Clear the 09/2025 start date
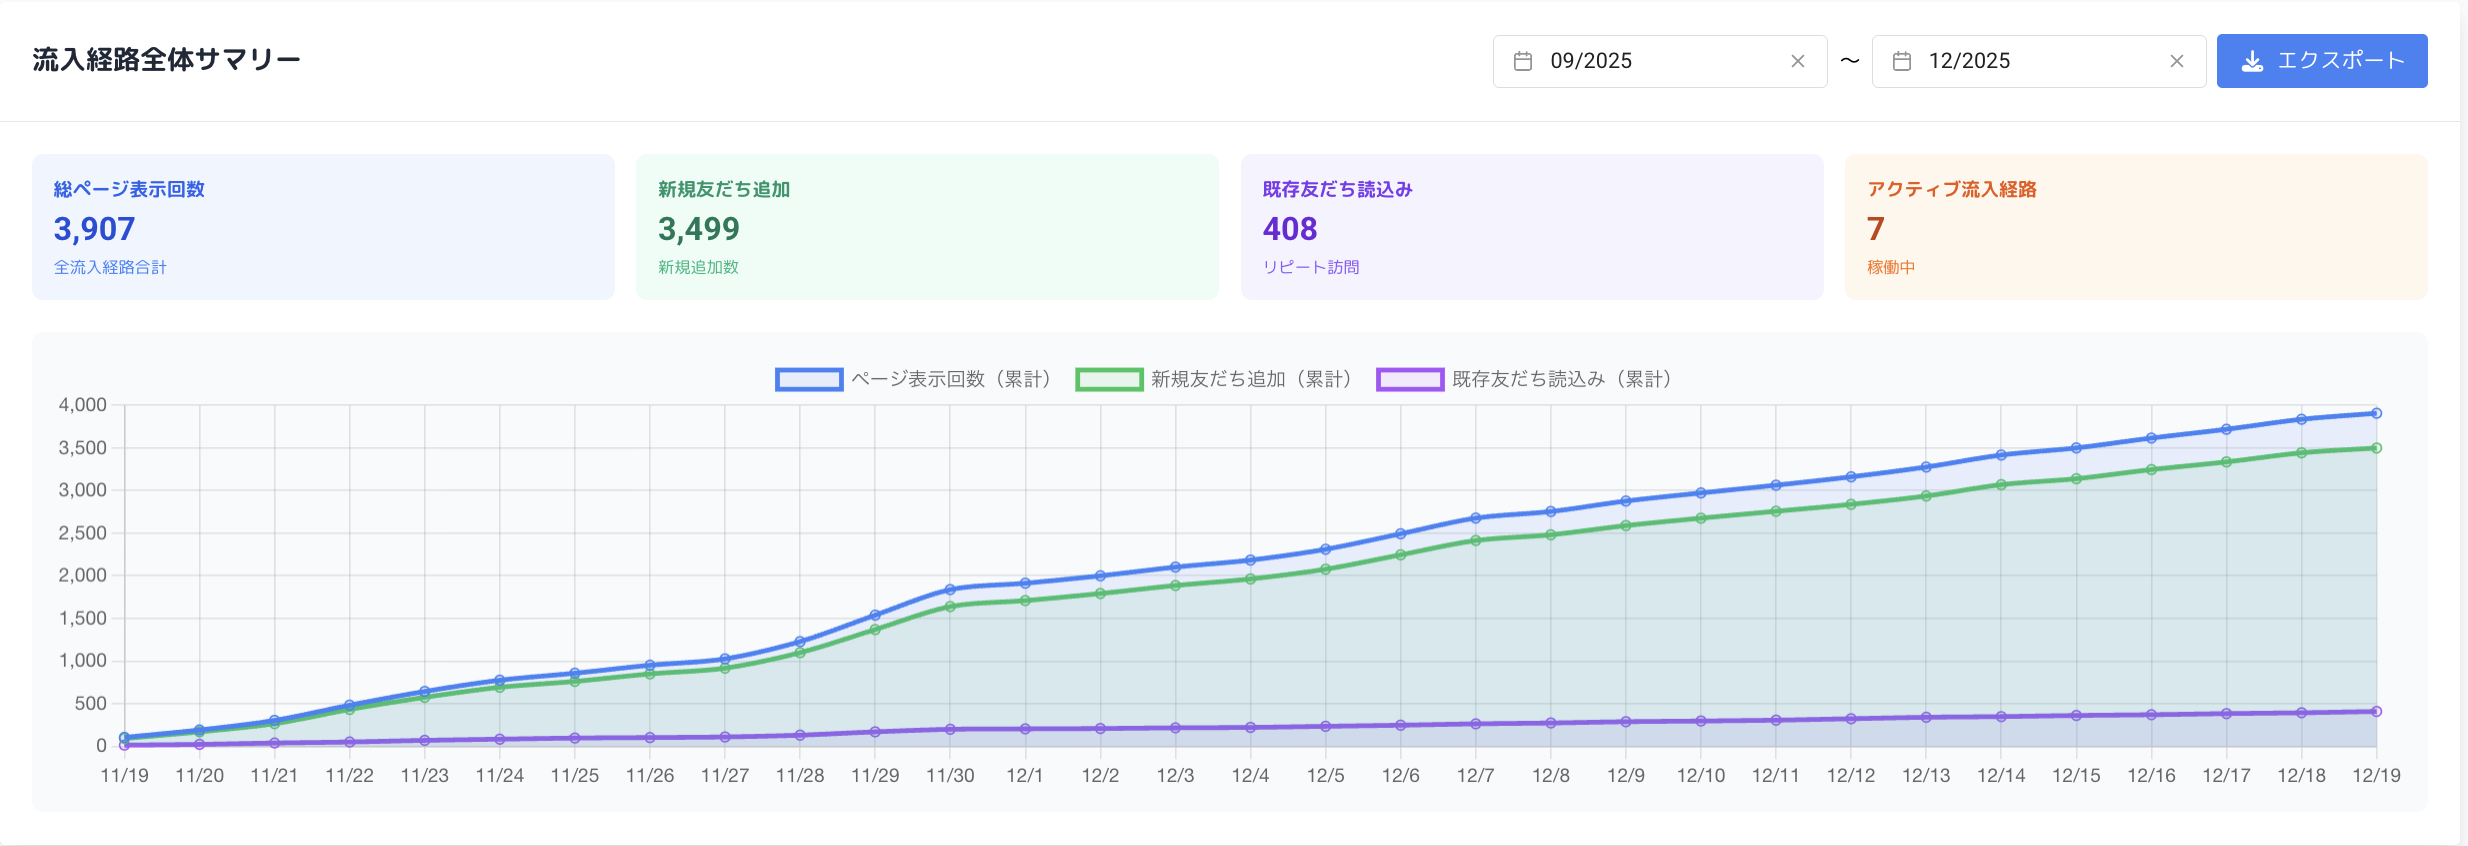This screenshot has width=2468, height=846. 1797,61
